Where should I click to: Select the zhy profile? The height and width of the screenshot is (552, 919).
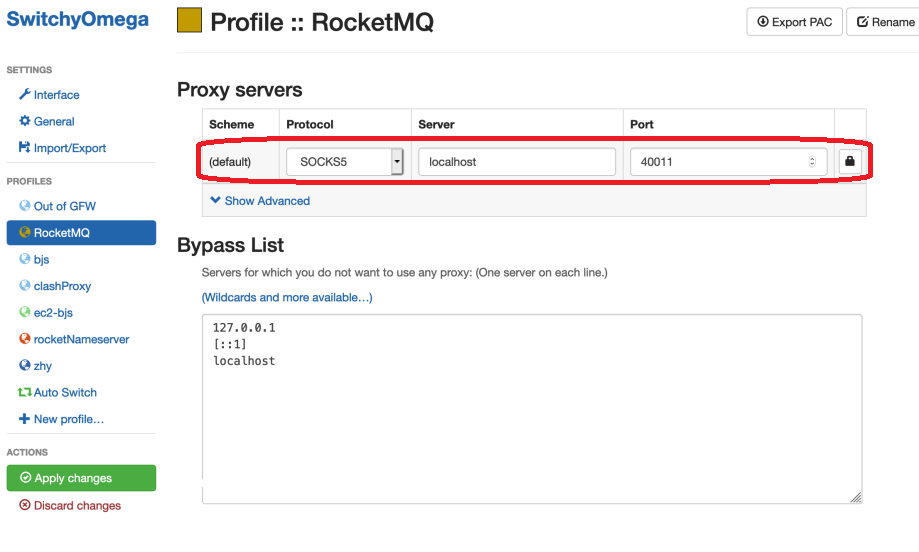(x=42, y=366)
